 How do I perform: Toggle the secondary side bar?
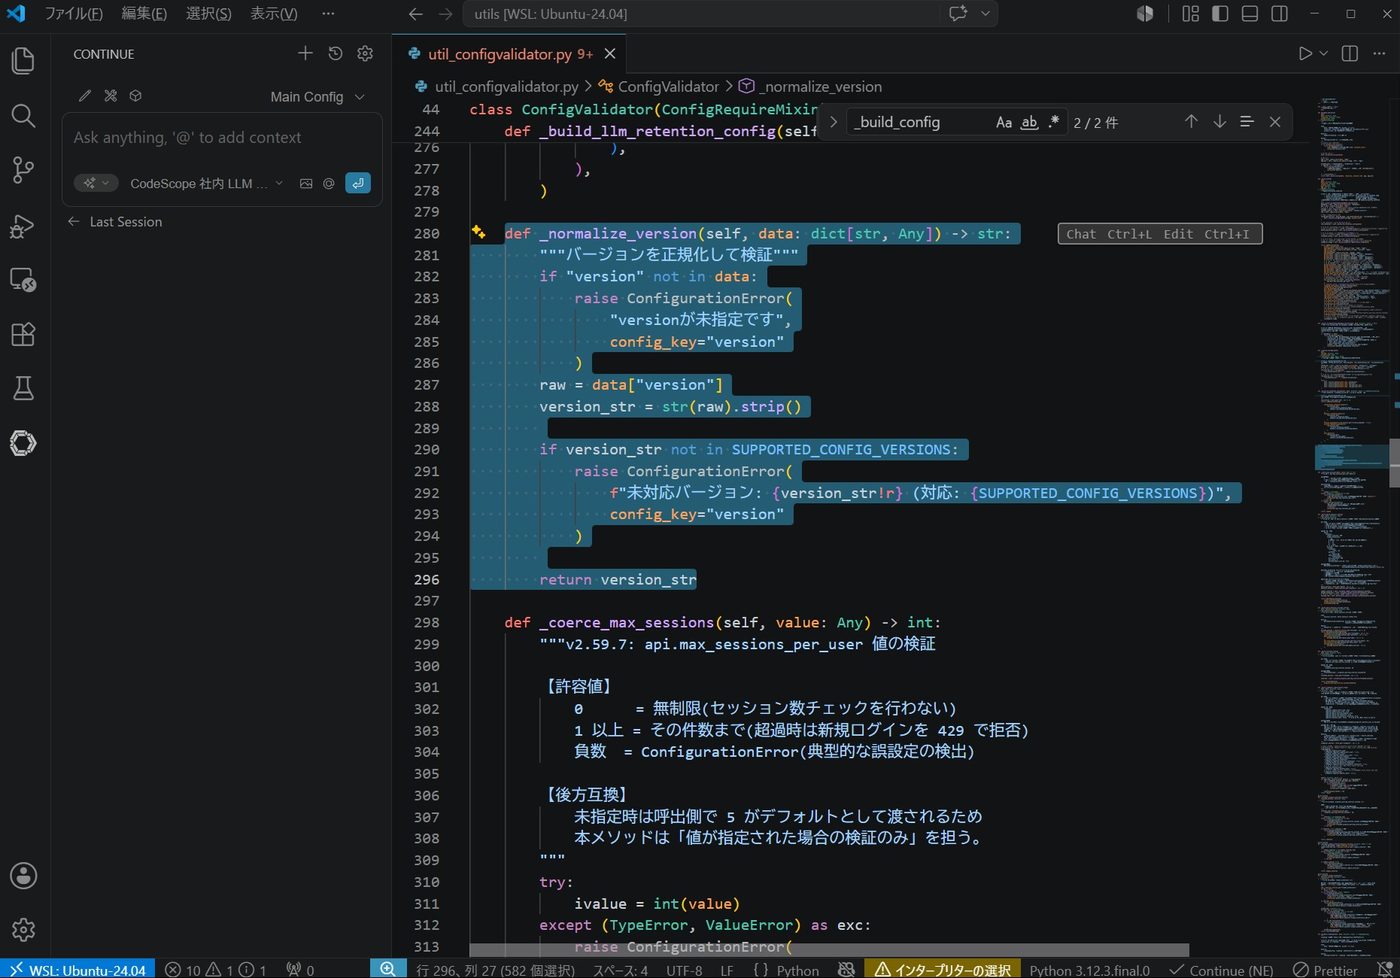1279,14
